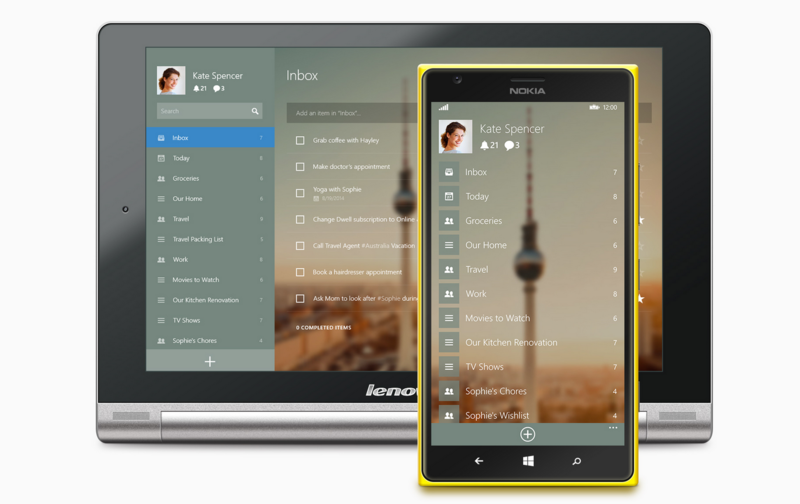Click the due date under Yoga with Sophie
Image resolution: width=800 pixels, height=504 pixels.
coord(329,198)
